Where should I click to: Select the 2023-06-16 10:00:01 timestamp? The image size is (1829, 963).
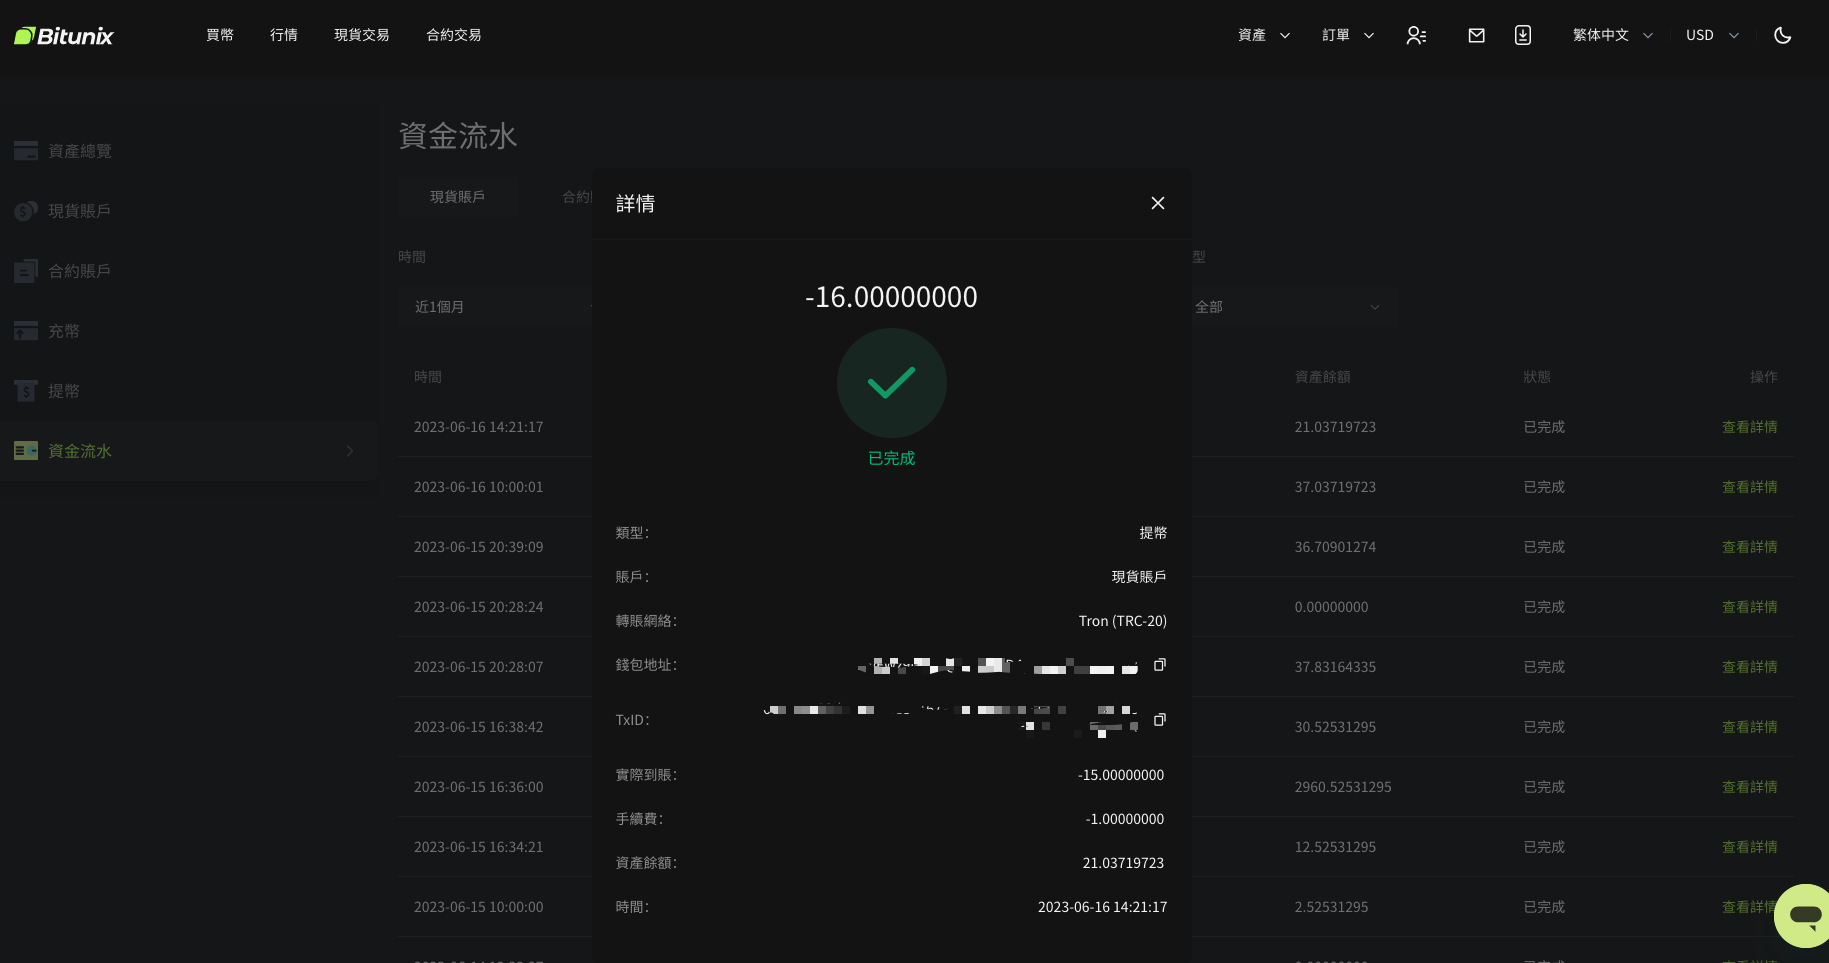click(x=479, y=487)
